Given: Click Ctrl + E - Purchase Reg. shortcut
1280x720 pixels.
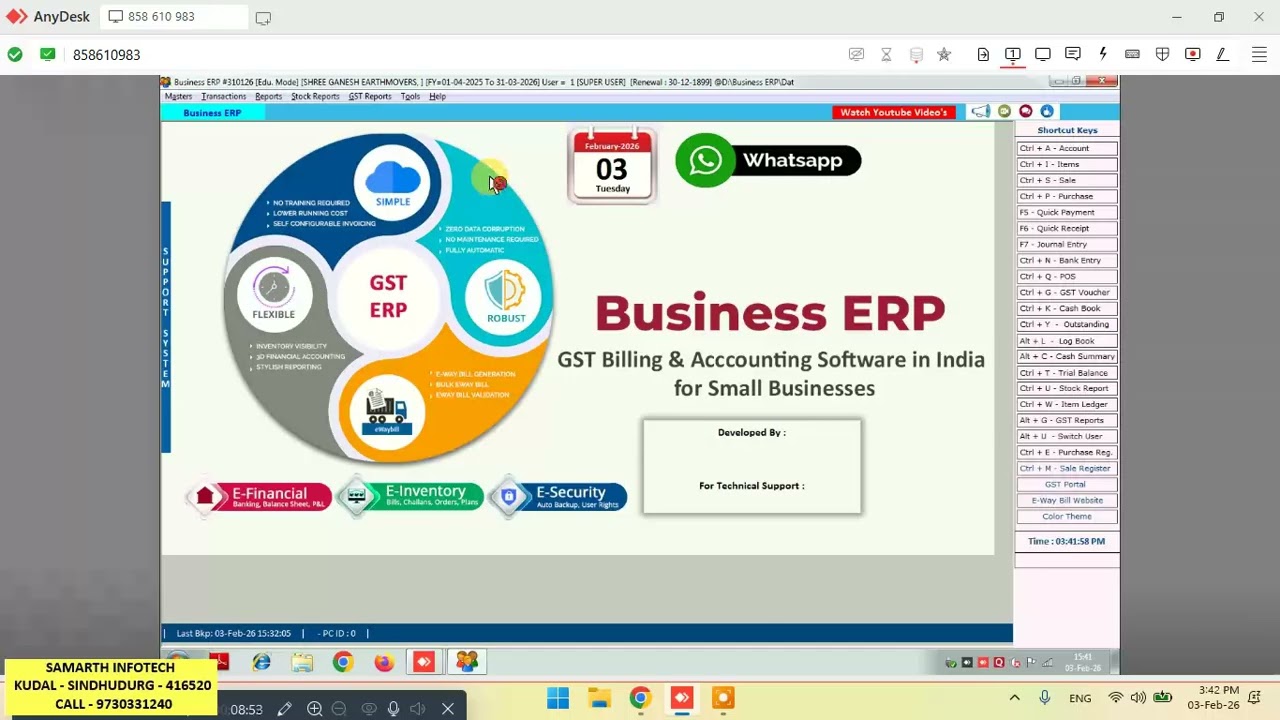Looking at the screenshot, I should tap(1067, 452).
